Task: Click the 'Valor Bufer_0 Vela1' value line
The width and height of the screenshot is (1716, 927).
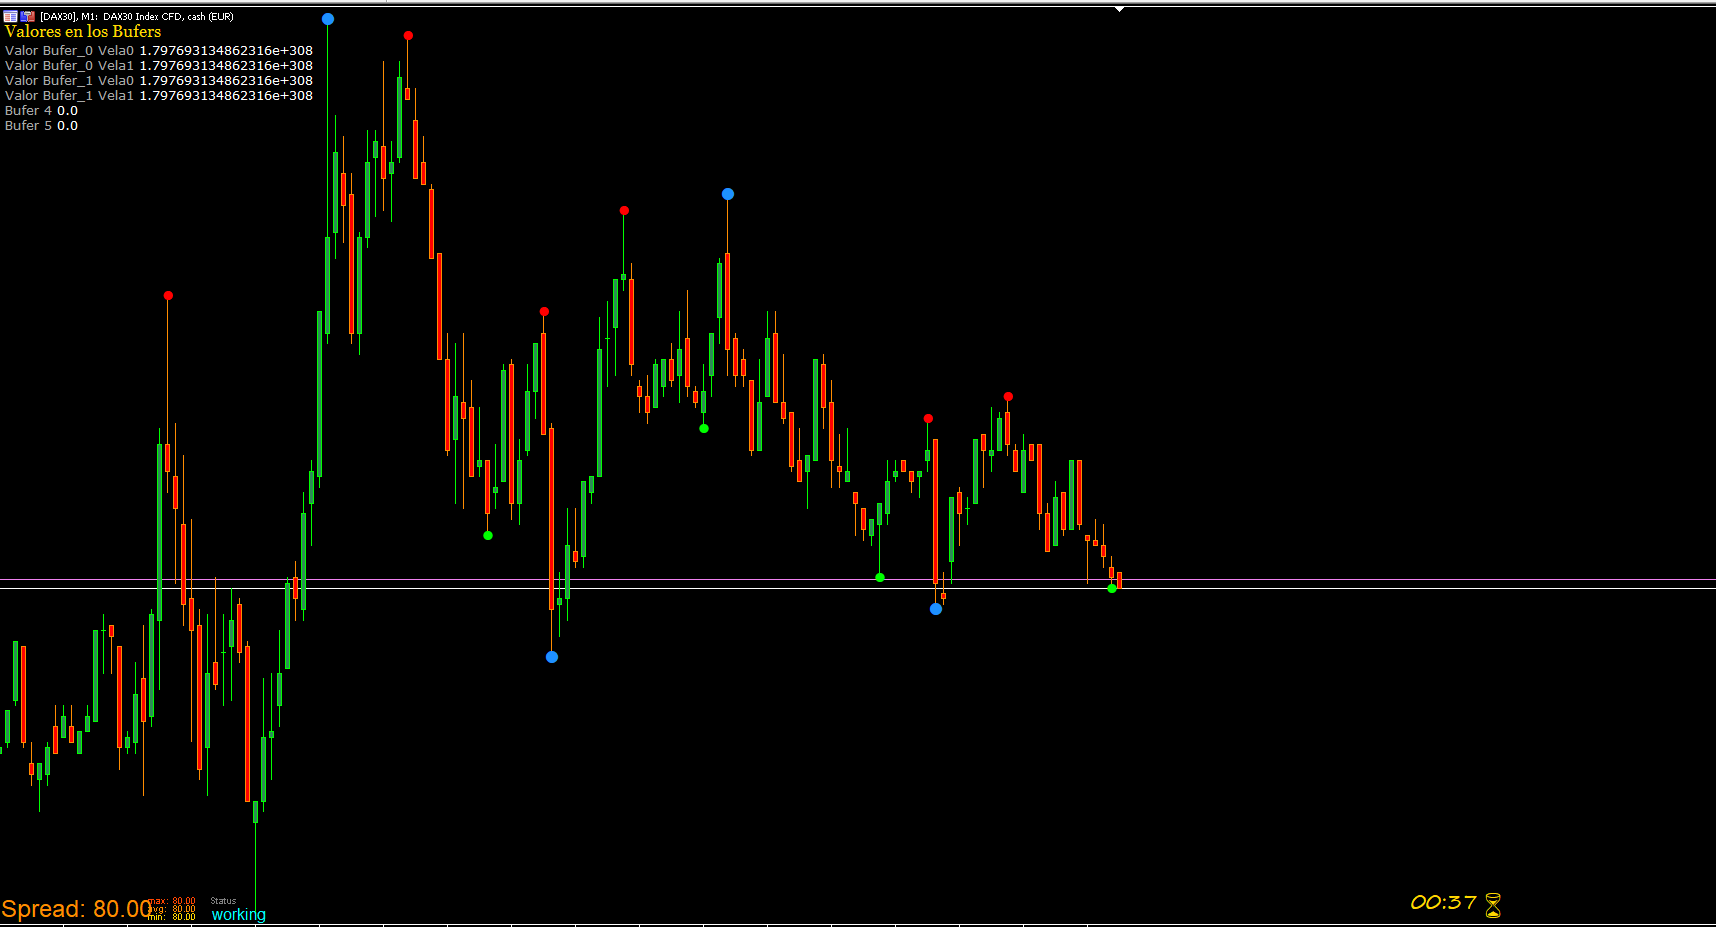Action: 159,66
